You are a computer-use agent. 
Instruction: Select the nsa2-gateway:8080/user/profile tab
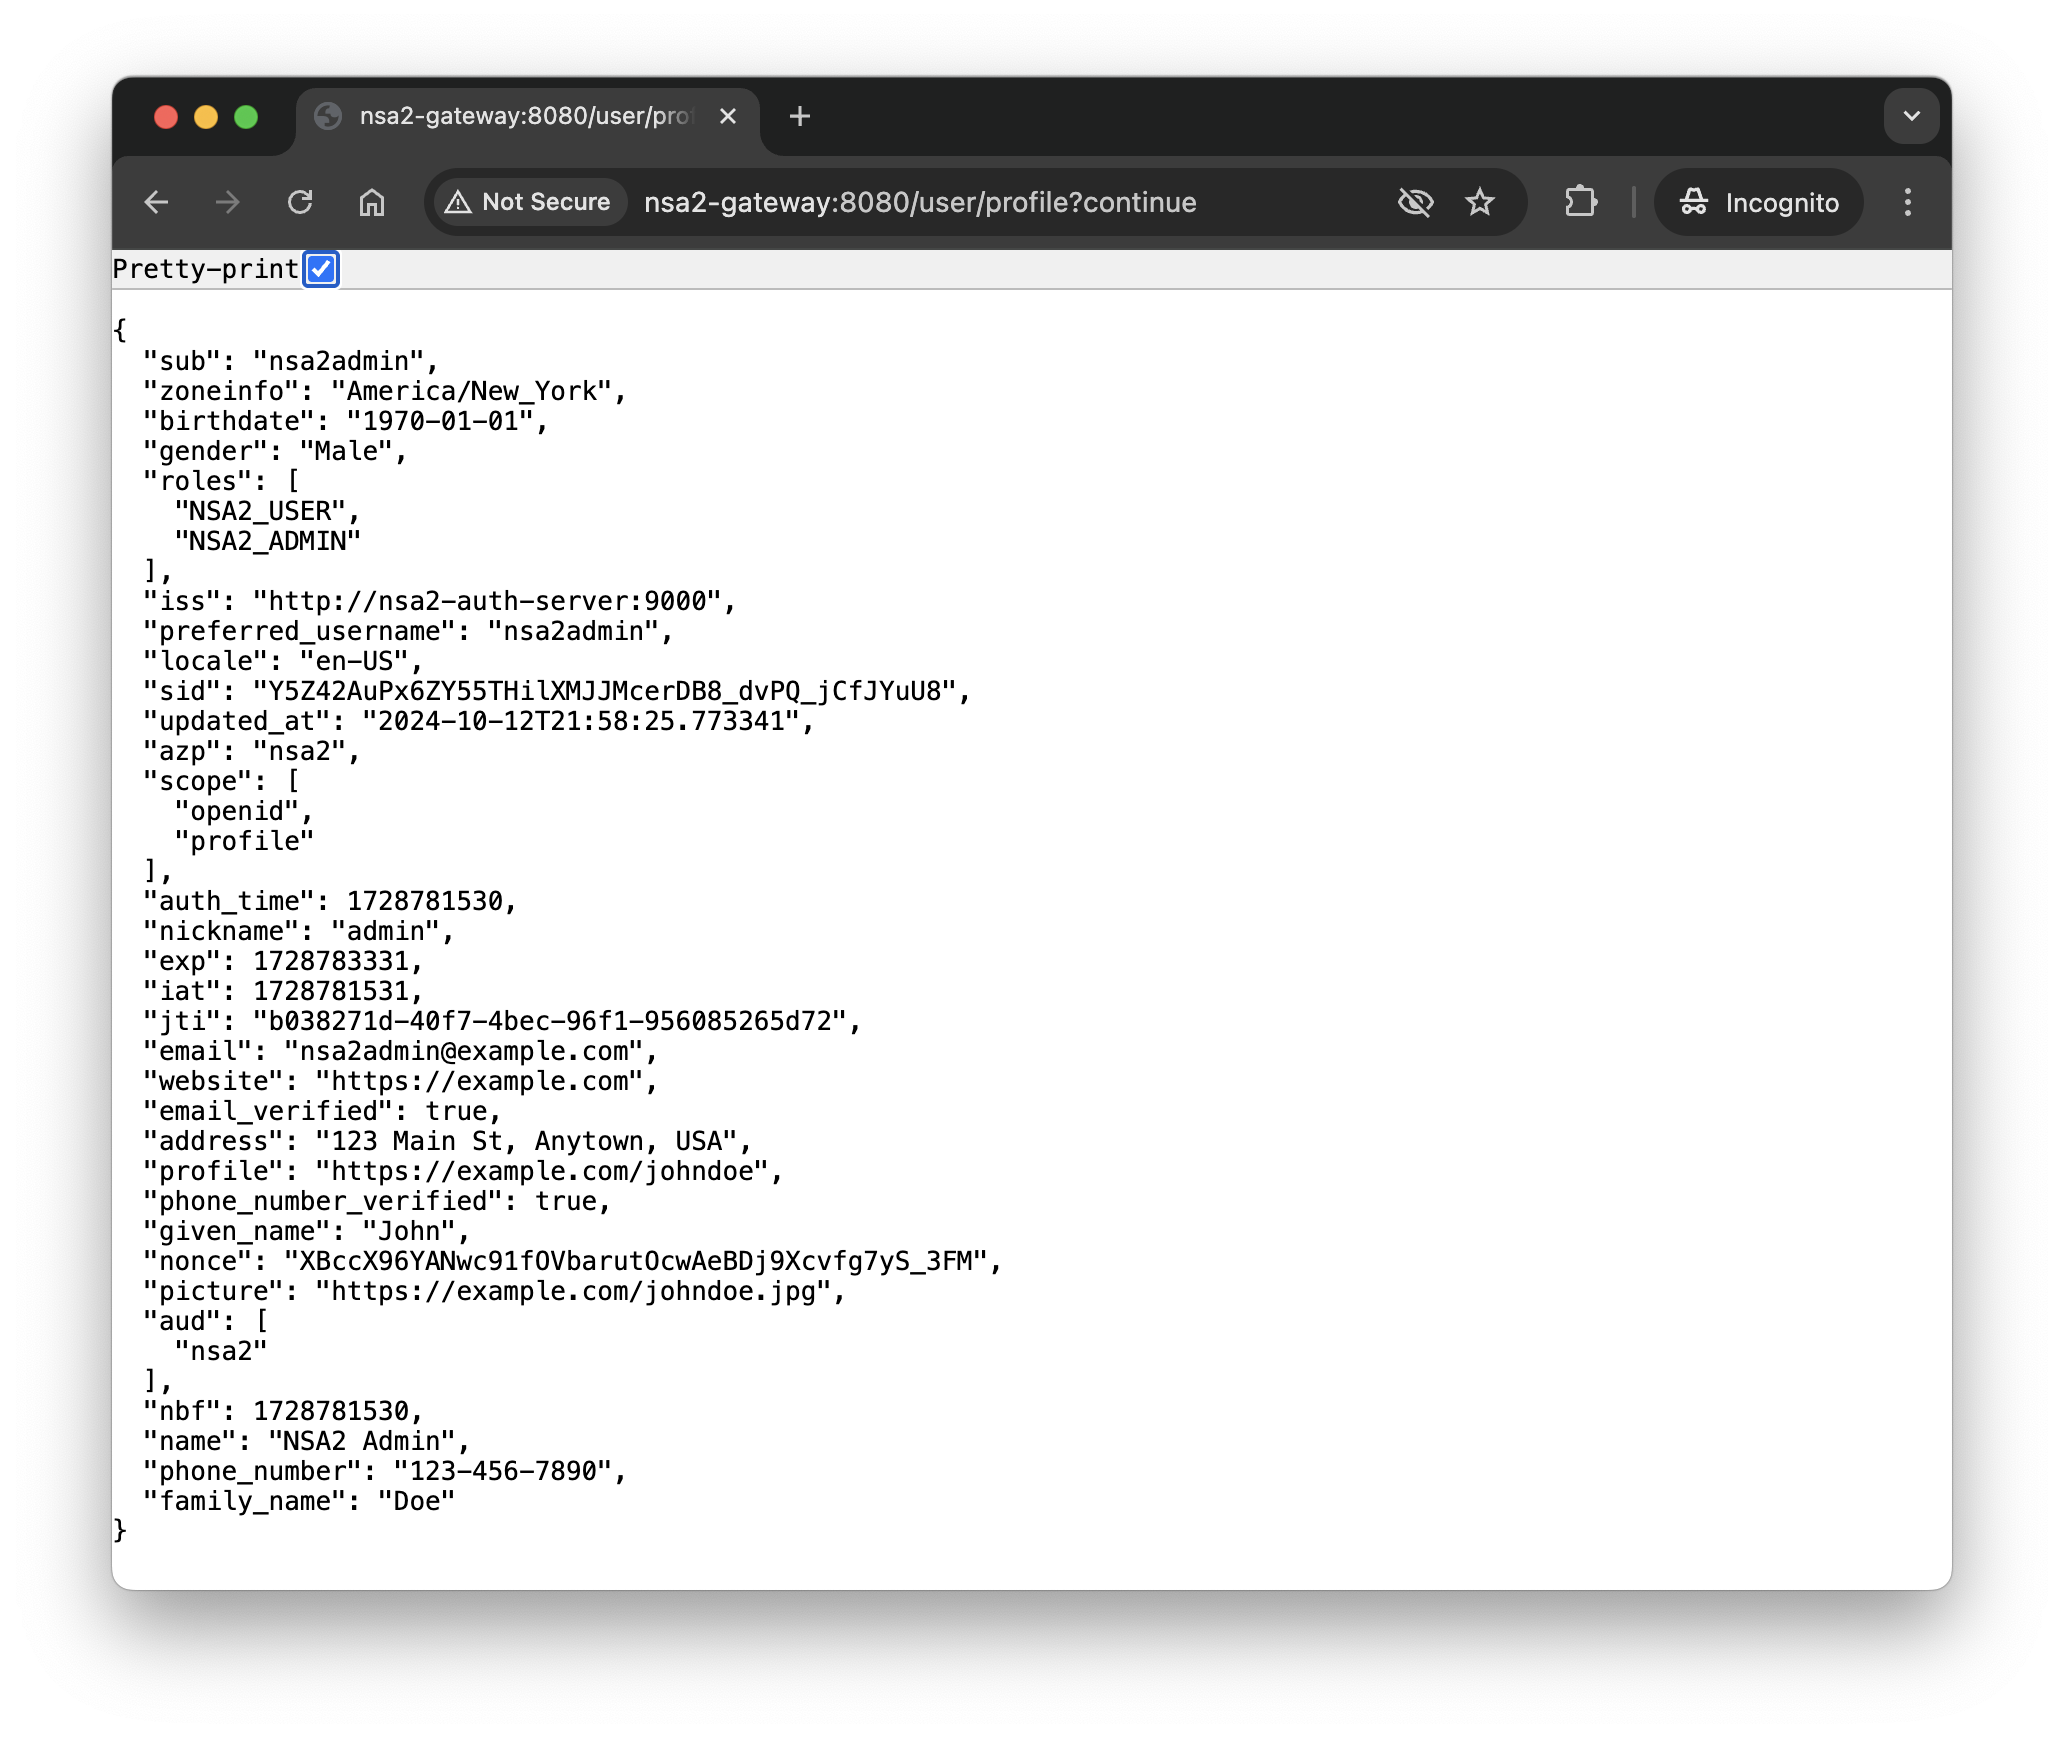pyautogui.click(x=526, y=117)
